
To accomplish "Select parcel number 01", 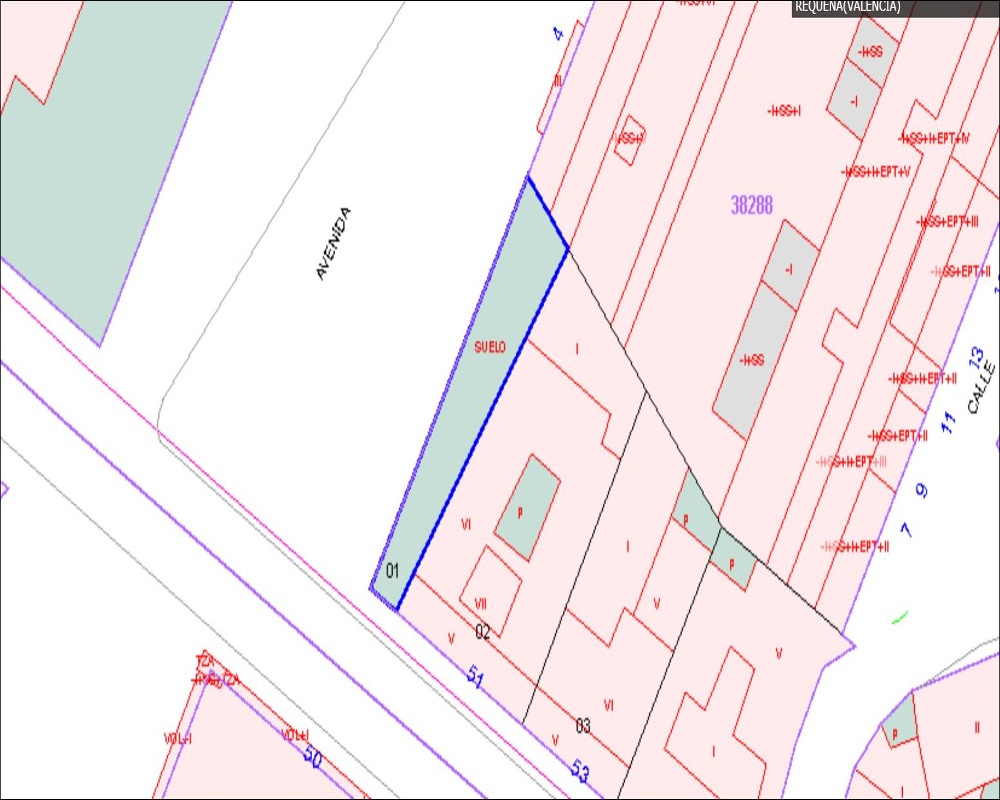I will pos(393,571).
